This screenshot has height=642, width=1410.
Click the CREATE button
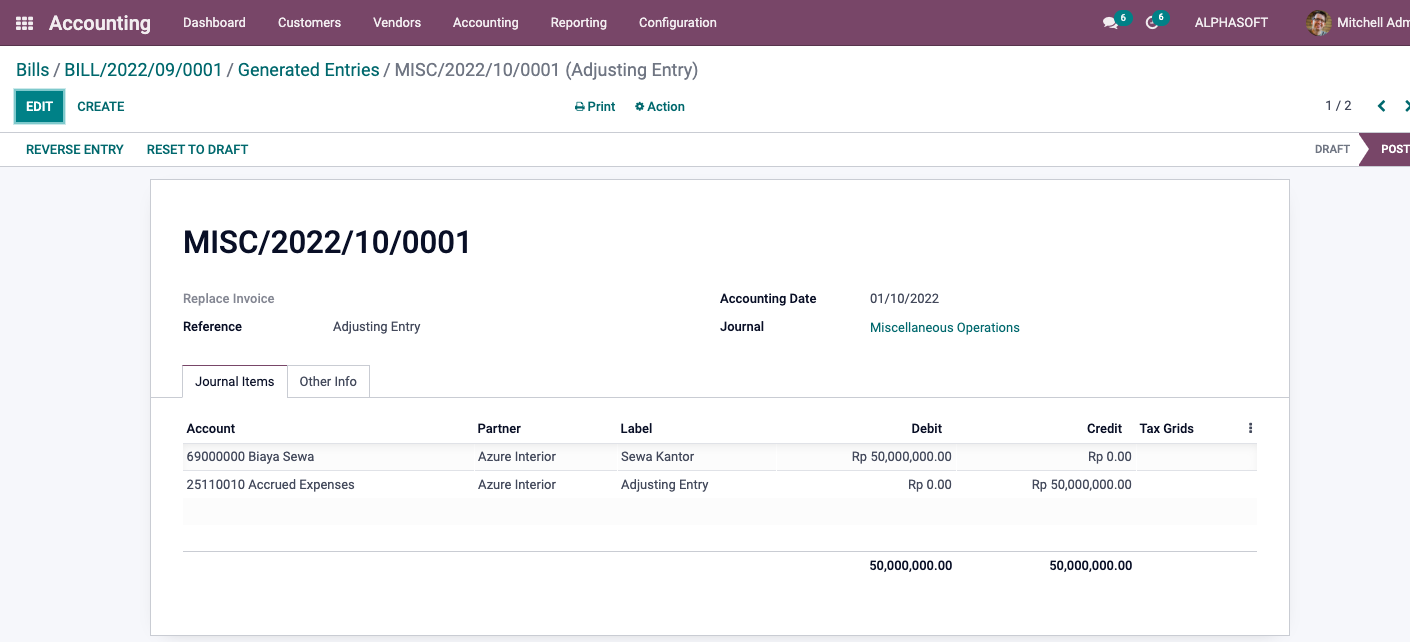click(x=101, y=107)
